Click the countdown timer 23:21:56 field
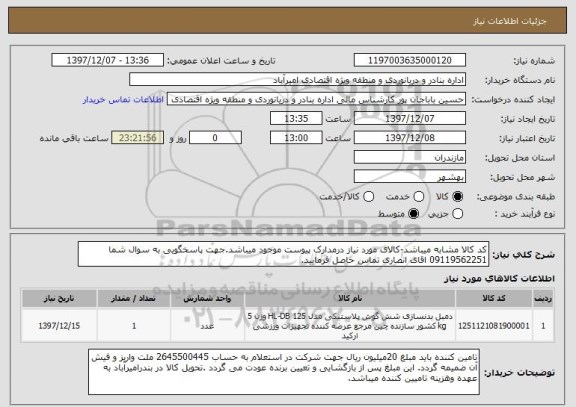The width and height of the screenshot is (576, 407). [137, 138]
